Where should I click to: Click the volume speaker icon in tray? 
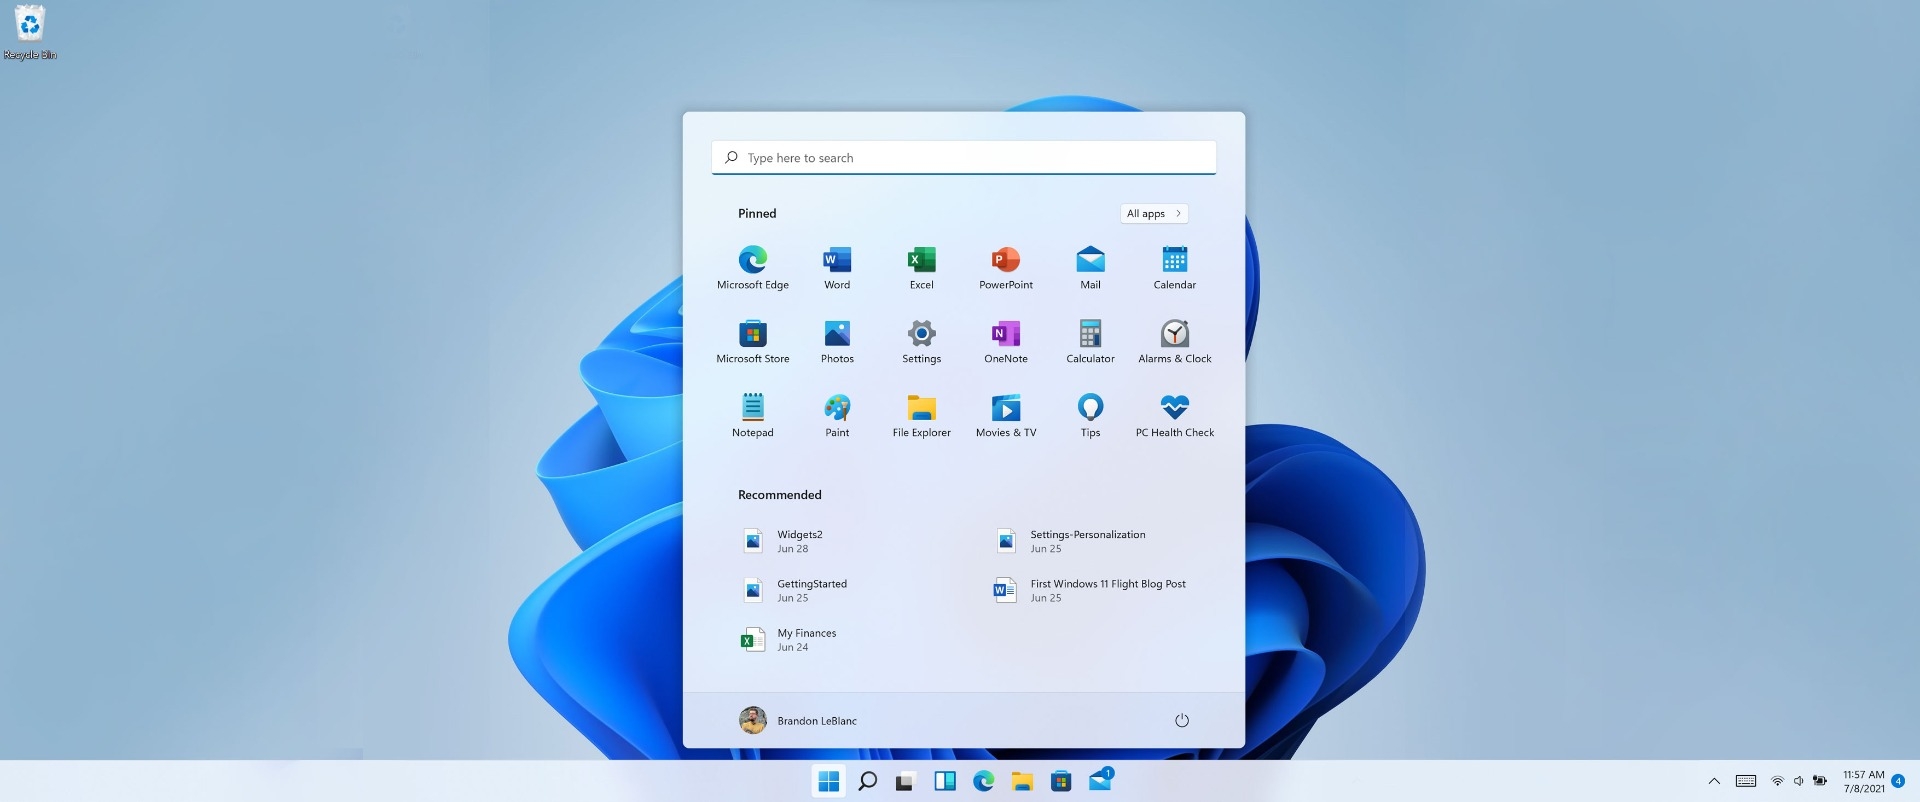(x=1798, y=781)
